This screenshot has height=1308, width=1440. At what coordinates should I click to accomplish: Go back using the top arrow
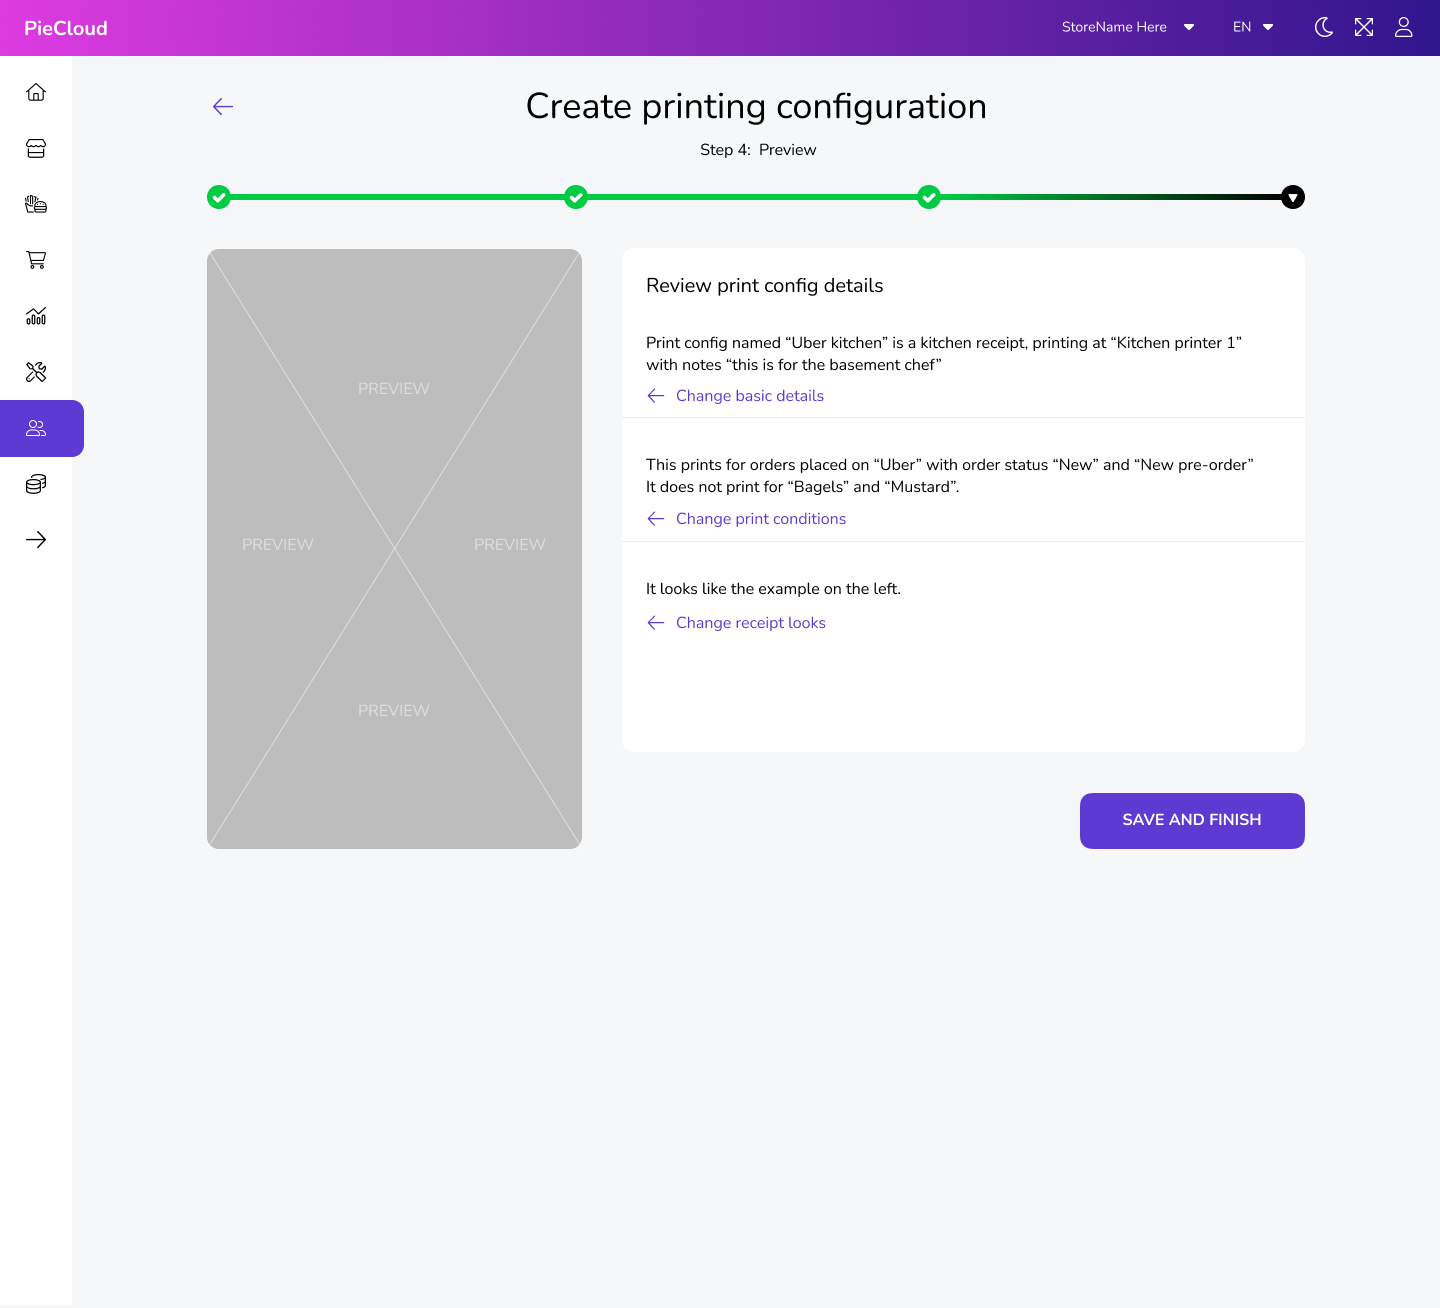[223, 107]
